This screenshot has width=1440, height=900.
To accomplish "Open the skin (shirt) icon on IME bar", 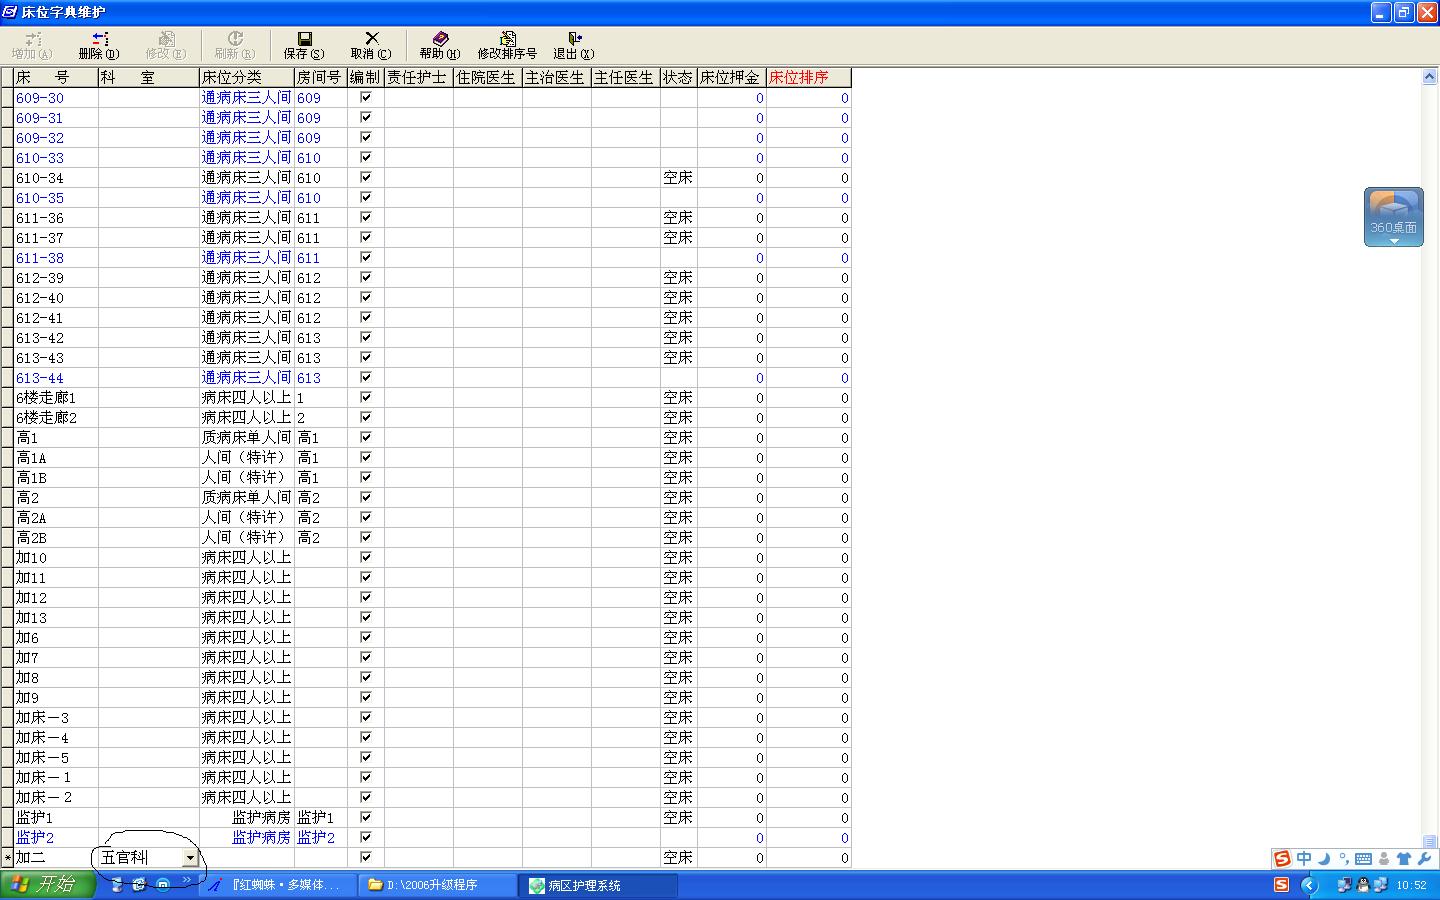I will click(1404, 858).
